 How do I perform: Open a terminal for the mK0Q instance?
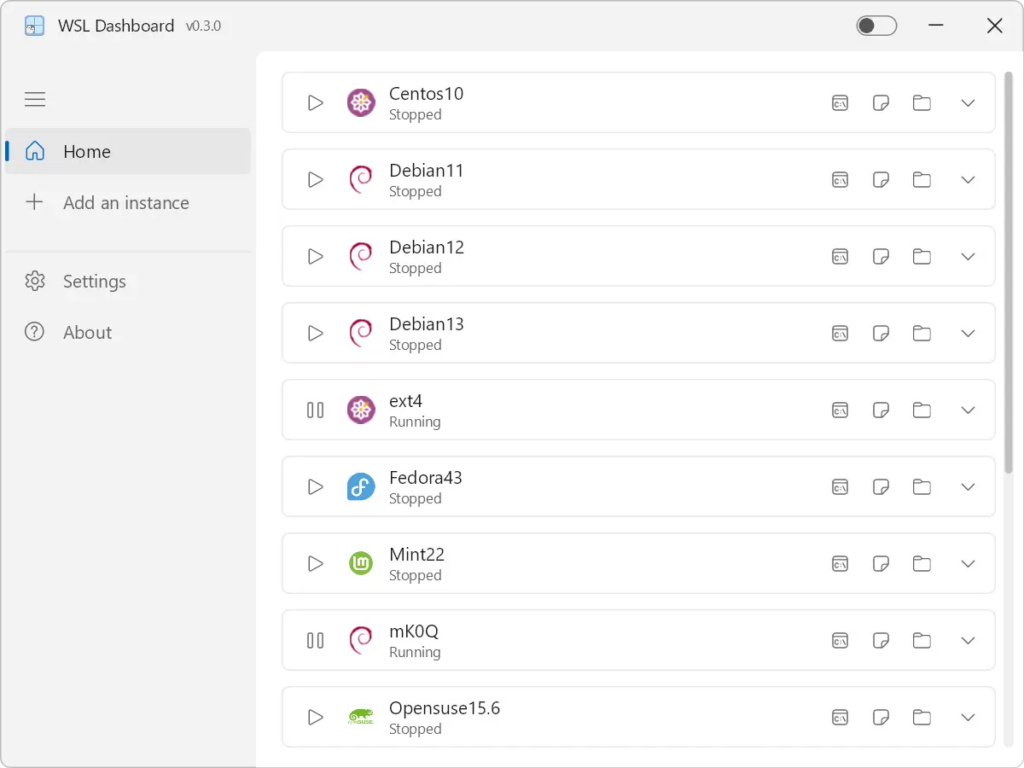coord(840,640)
